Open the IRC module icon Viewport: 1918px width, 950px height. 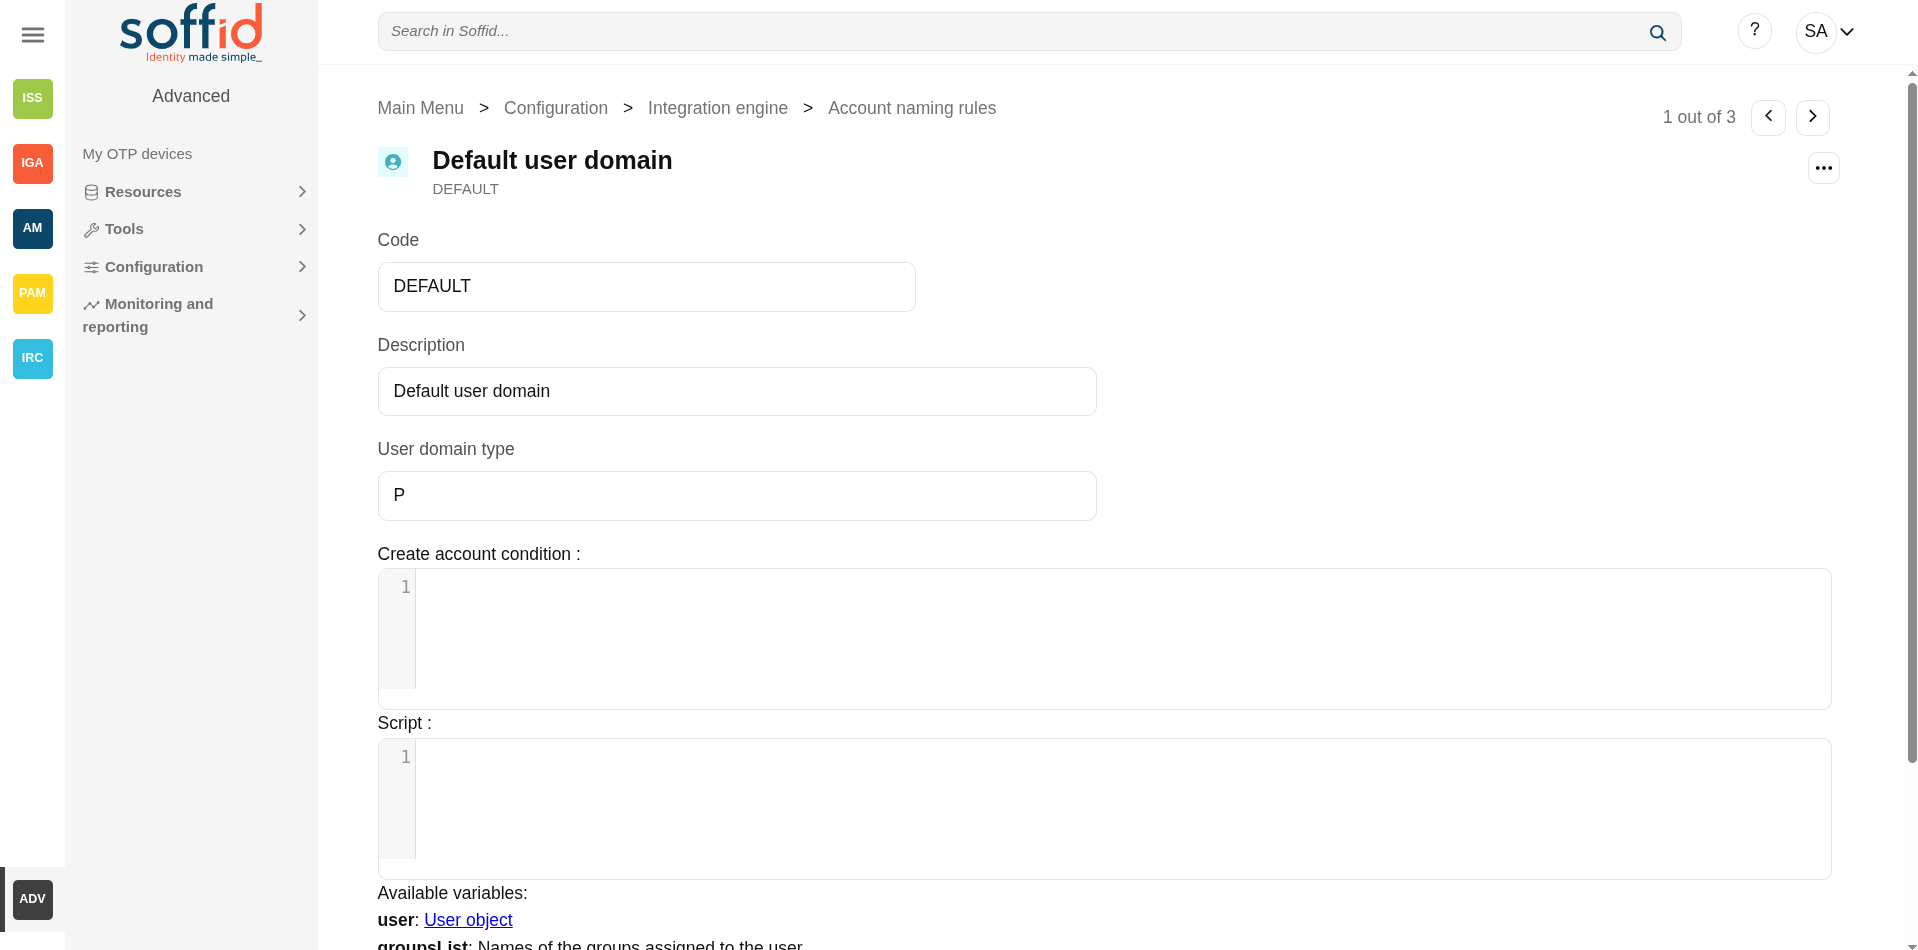click(33, 359)
